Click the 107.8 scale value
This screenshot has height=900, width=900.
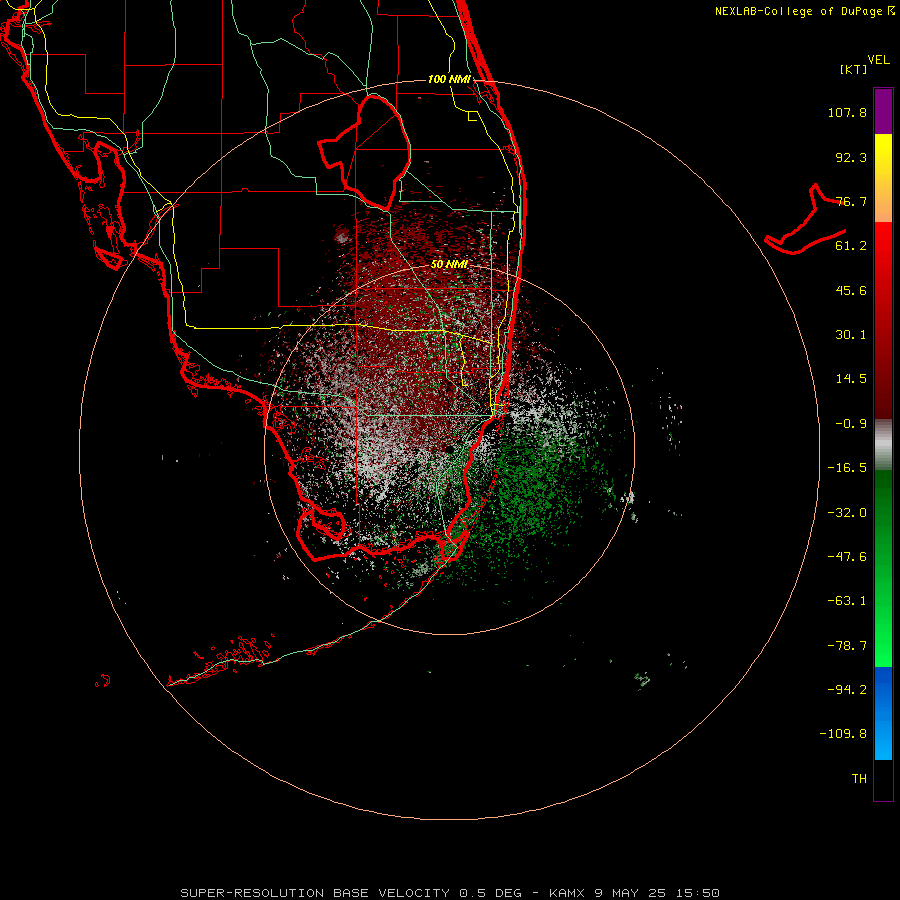(847, 112)
